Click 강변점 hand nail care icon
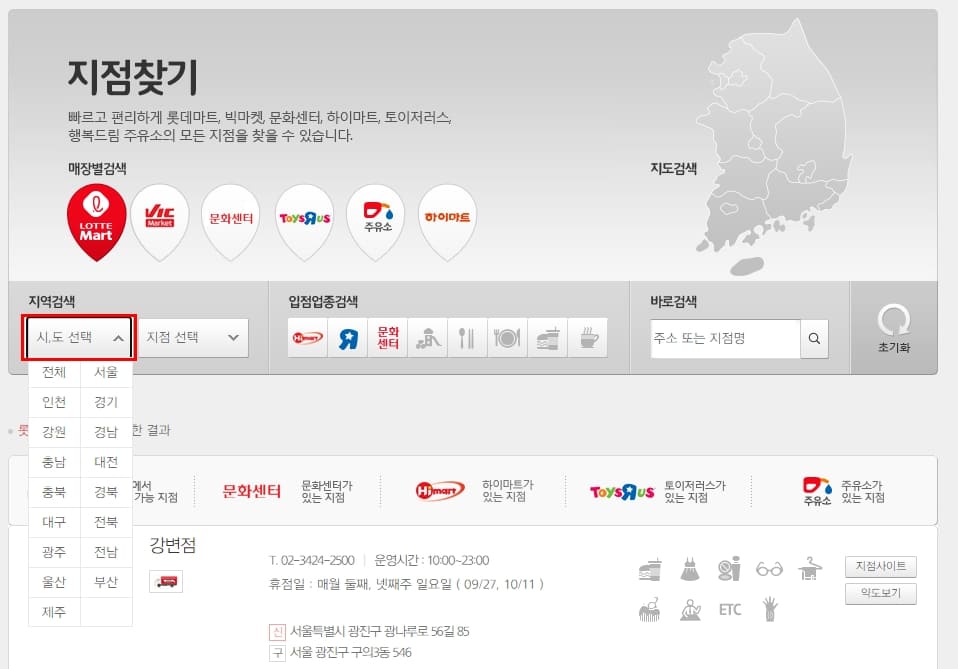The image size is (958, 669). pyautogui.click(x=770, y=609)
